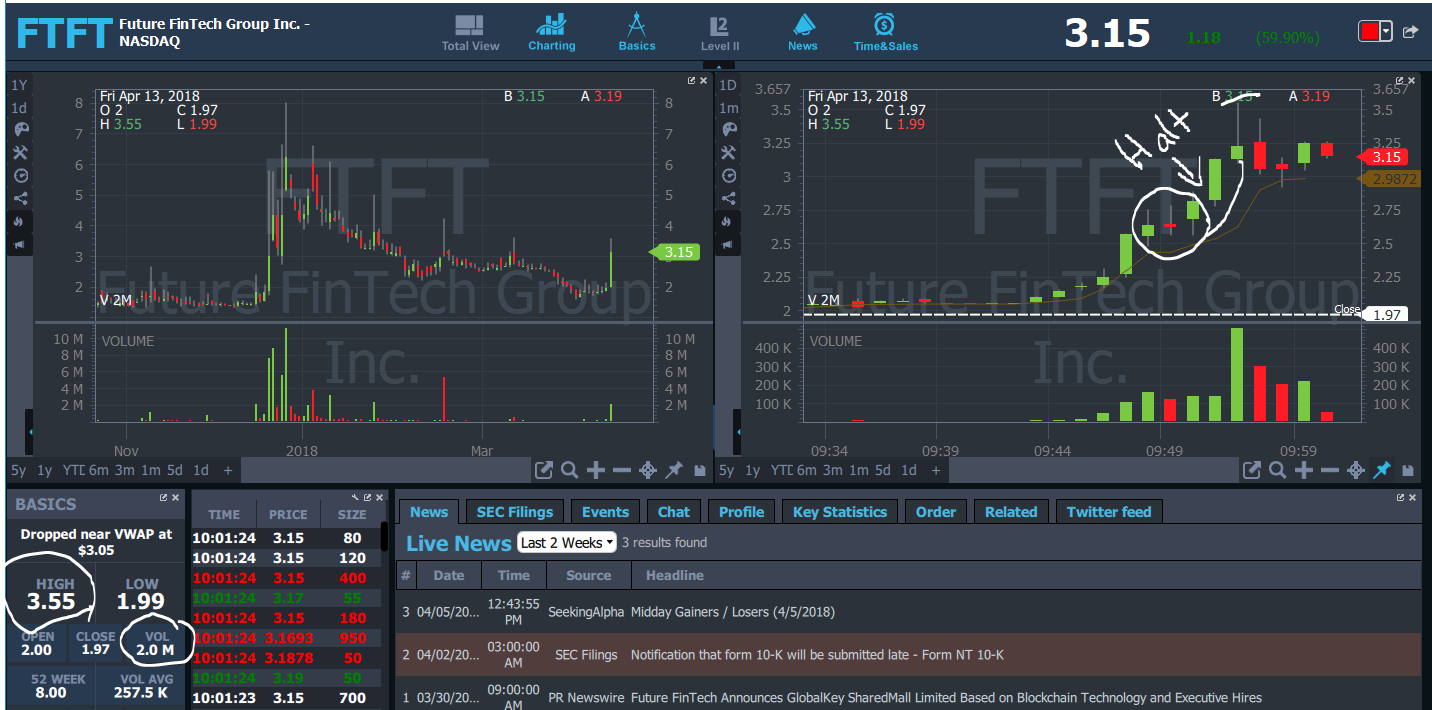This screenshot has height=710, width=1432.
Task: Click the gauge icon on right chart
Action: point(728,175)
